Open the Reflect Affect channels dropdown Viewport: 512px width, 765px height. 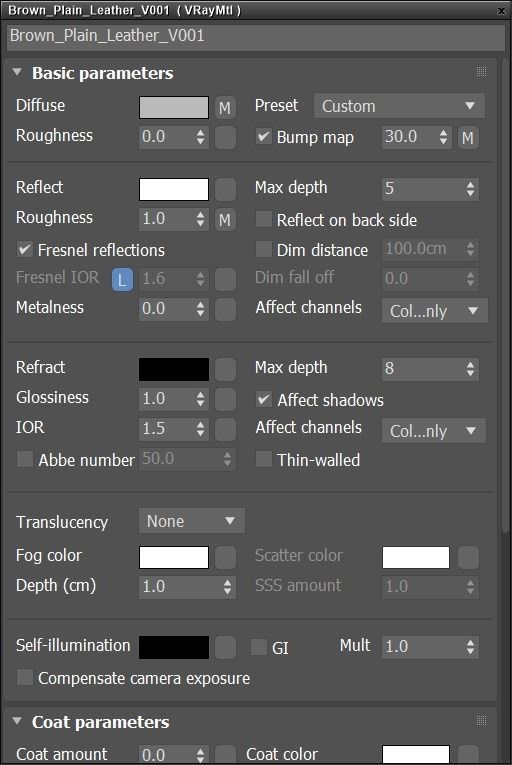(x=434, y=311)
